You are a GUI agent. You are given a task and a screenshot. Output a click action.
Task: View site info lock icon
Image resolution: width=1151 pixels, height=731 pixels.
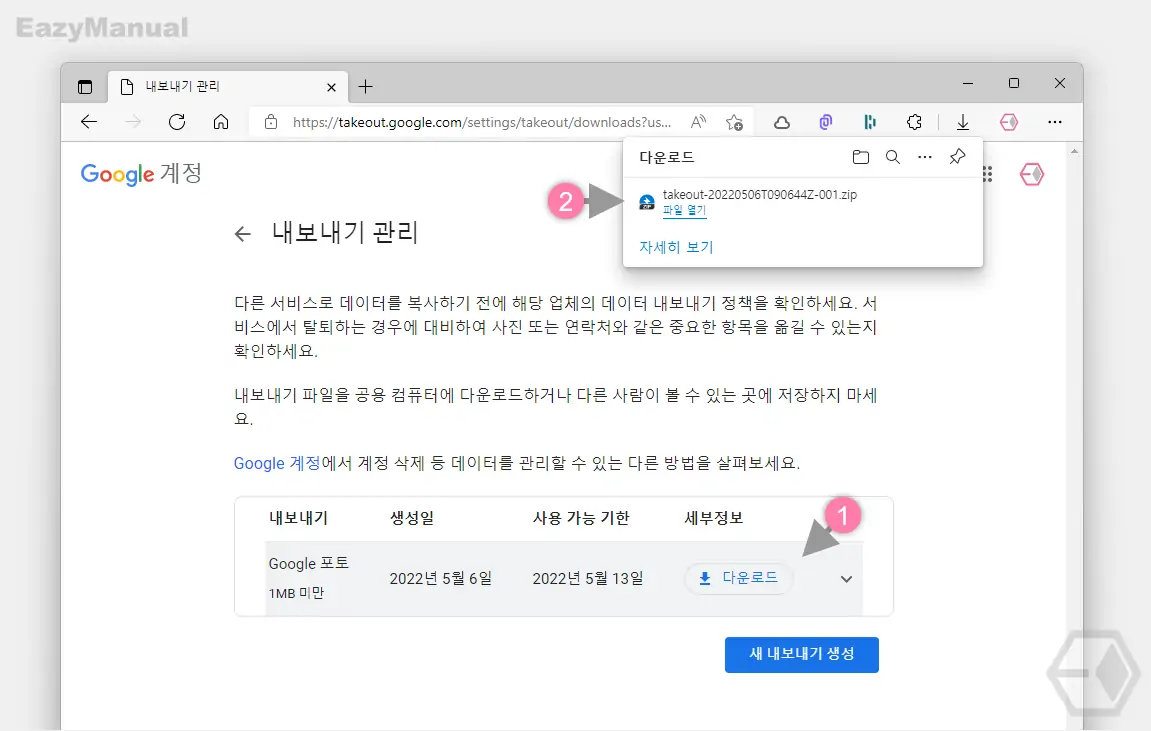(x=271, y=122)
